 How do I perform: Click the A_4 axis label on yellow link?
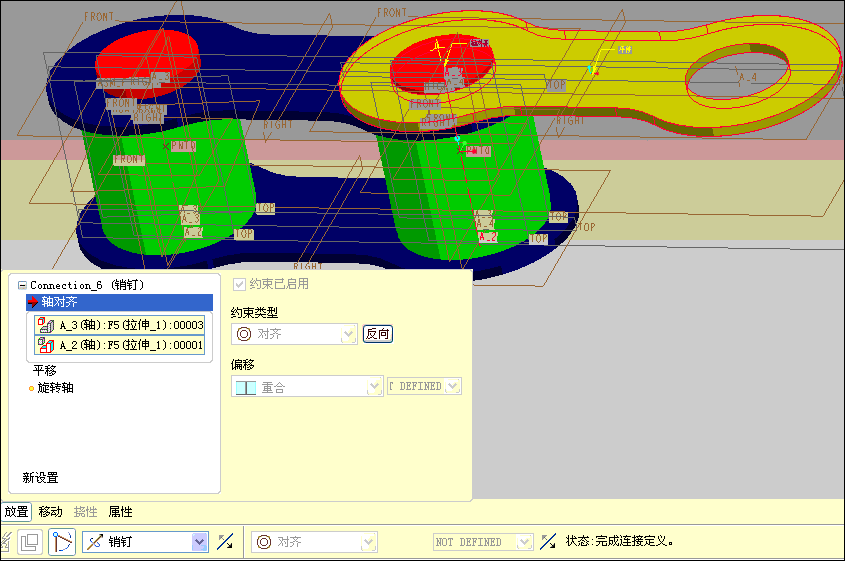click(747, 77)
